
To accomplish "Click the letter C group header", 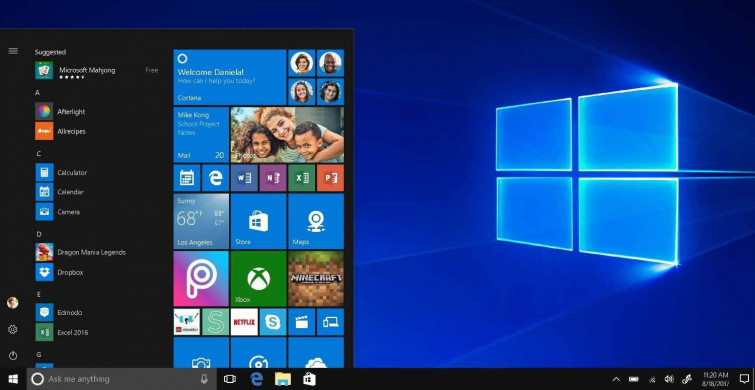I will (x=38, y=154).
